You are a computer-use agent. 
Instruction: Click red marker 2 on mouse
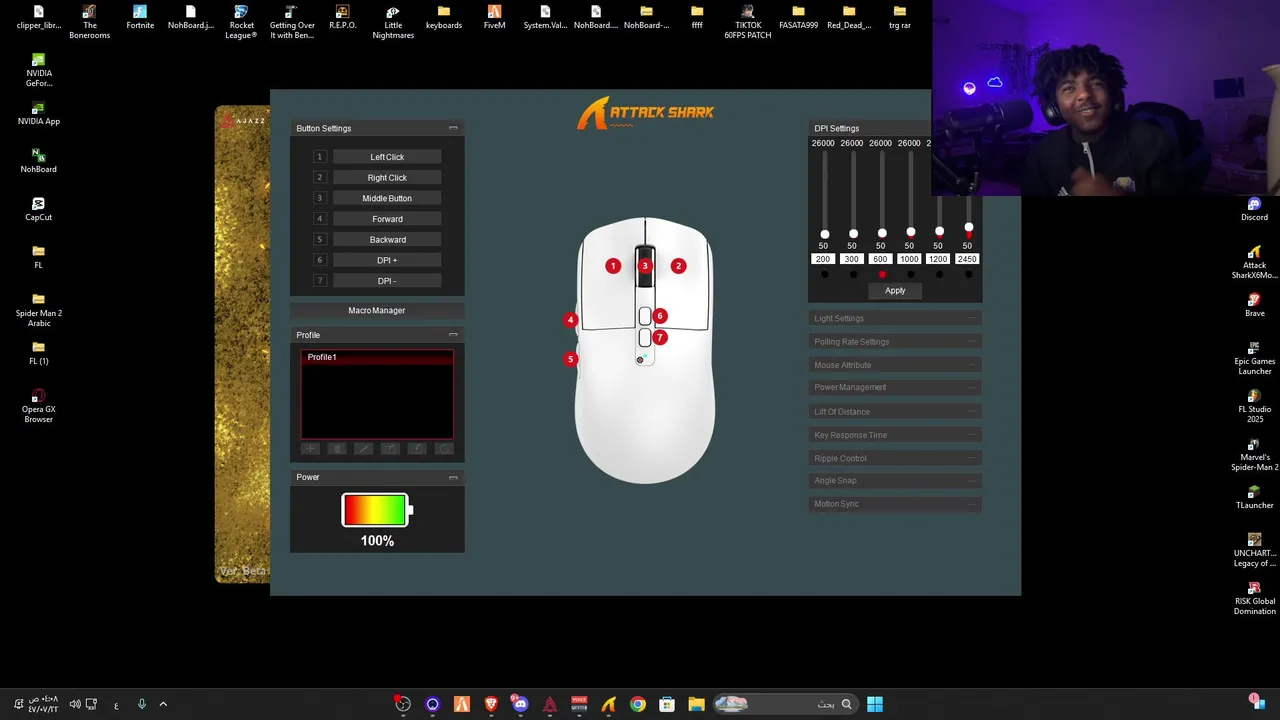click(x=678, y=265)
